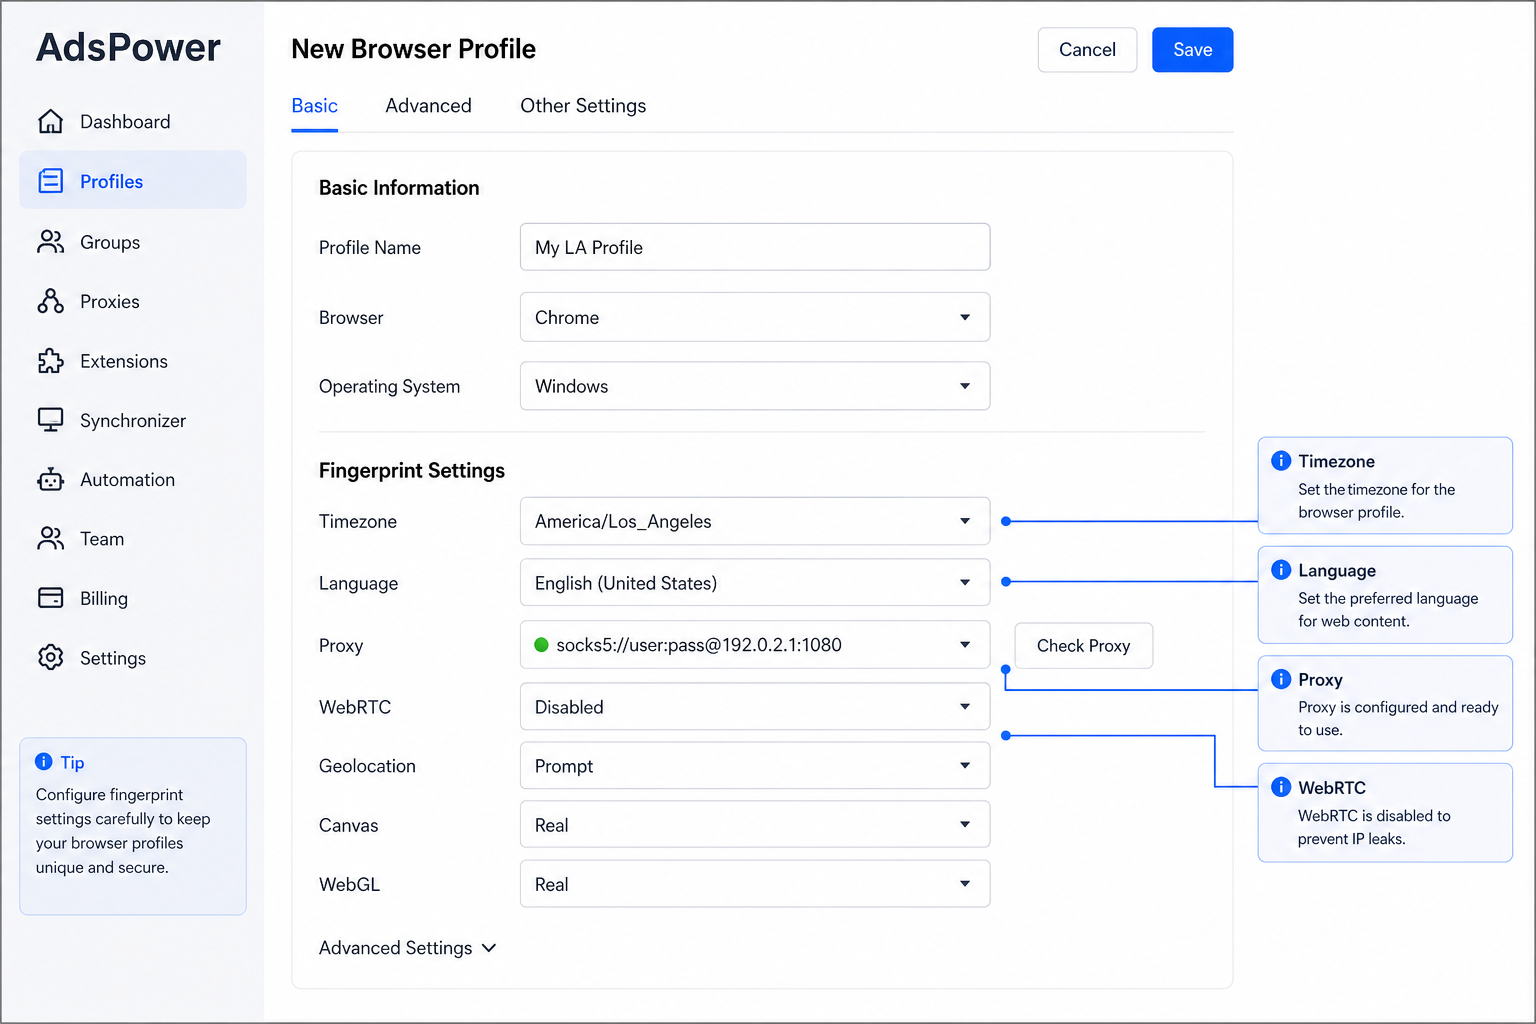The image size is (1536, 1024).
Task: Click the blue Save button
Action: point(1192,50)
